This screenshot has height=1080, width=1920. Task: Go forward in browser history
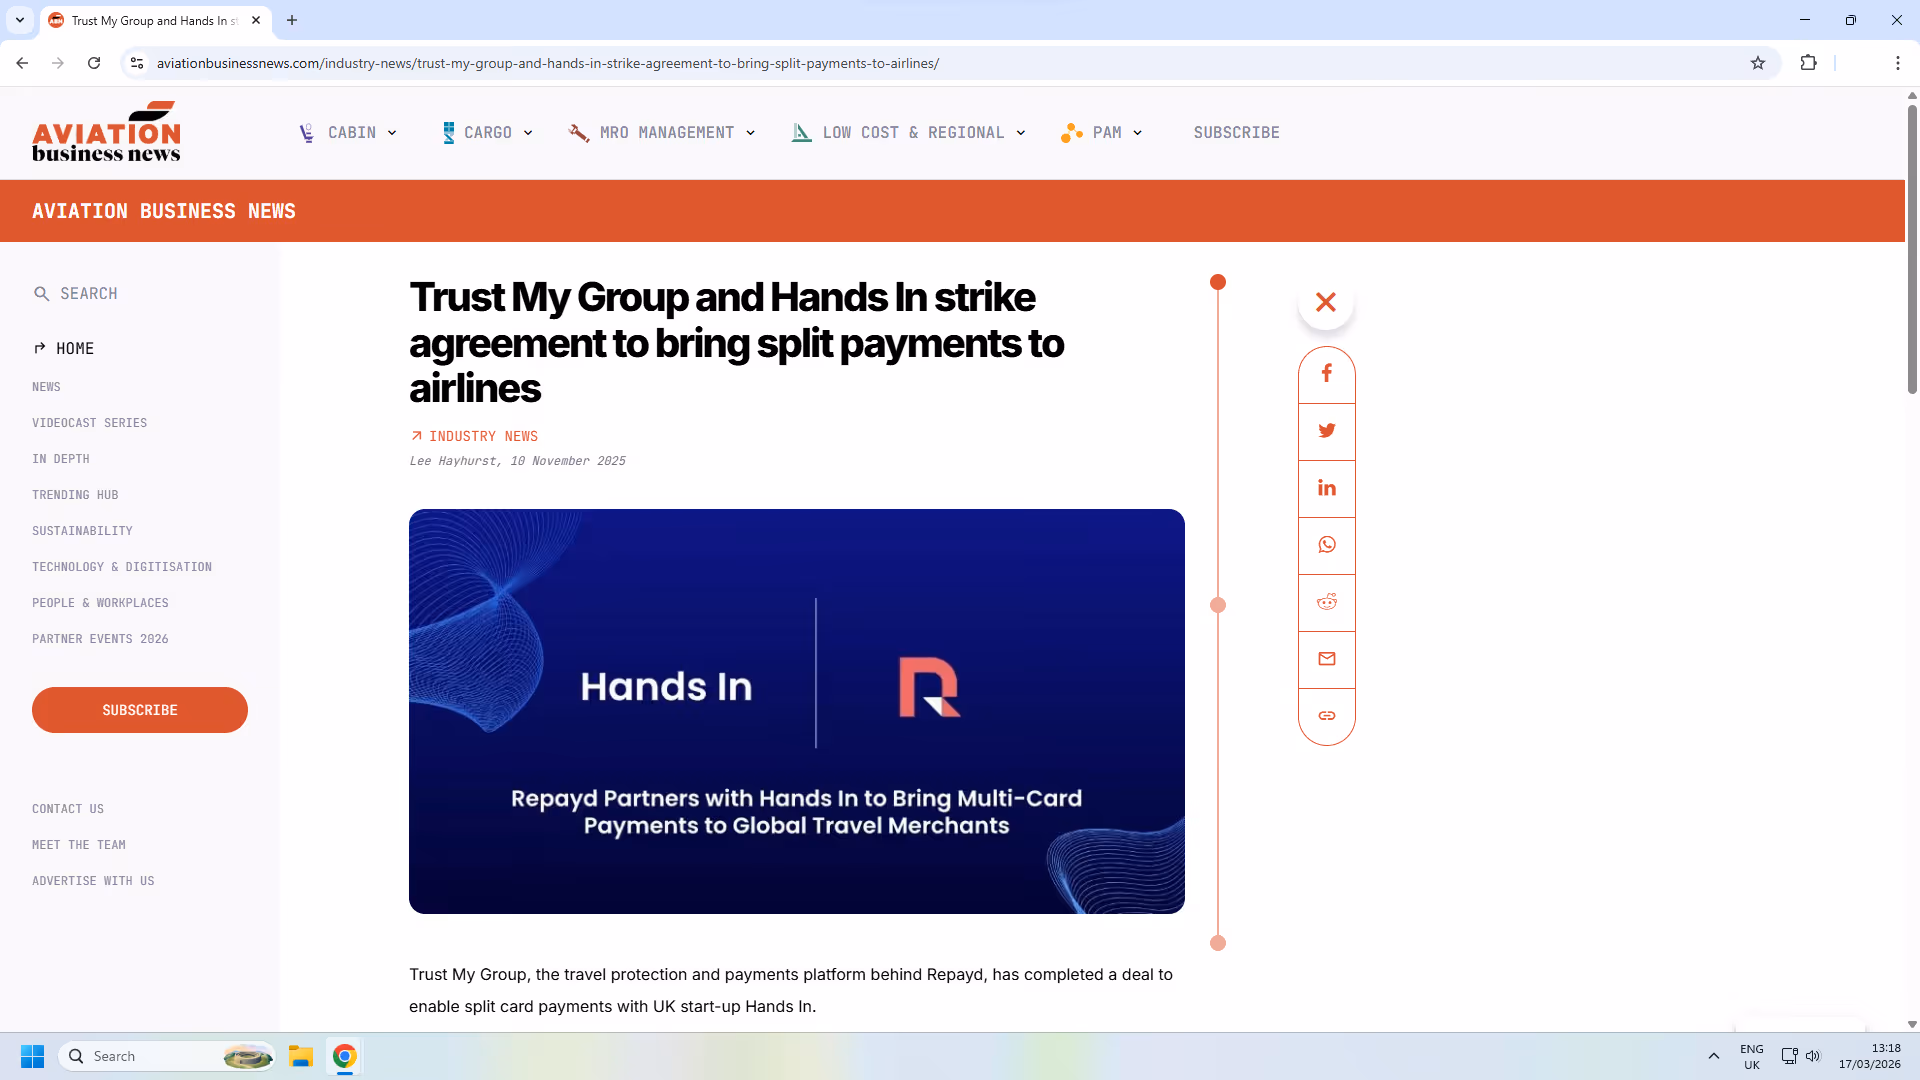point(58,63)
